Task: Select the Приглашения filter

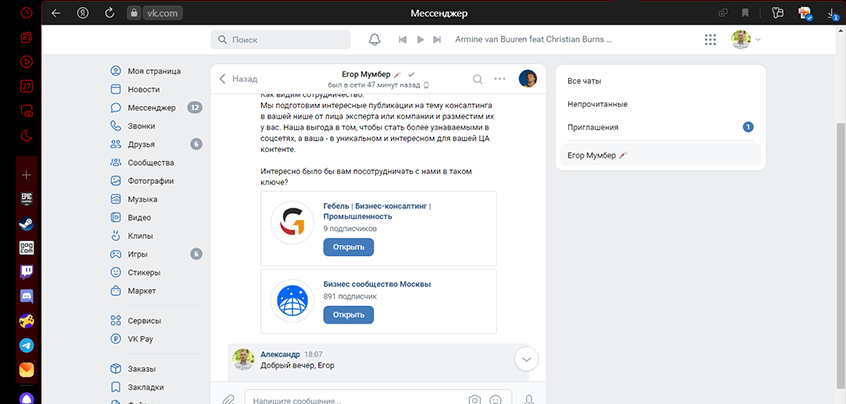Action: coord(660,127)
